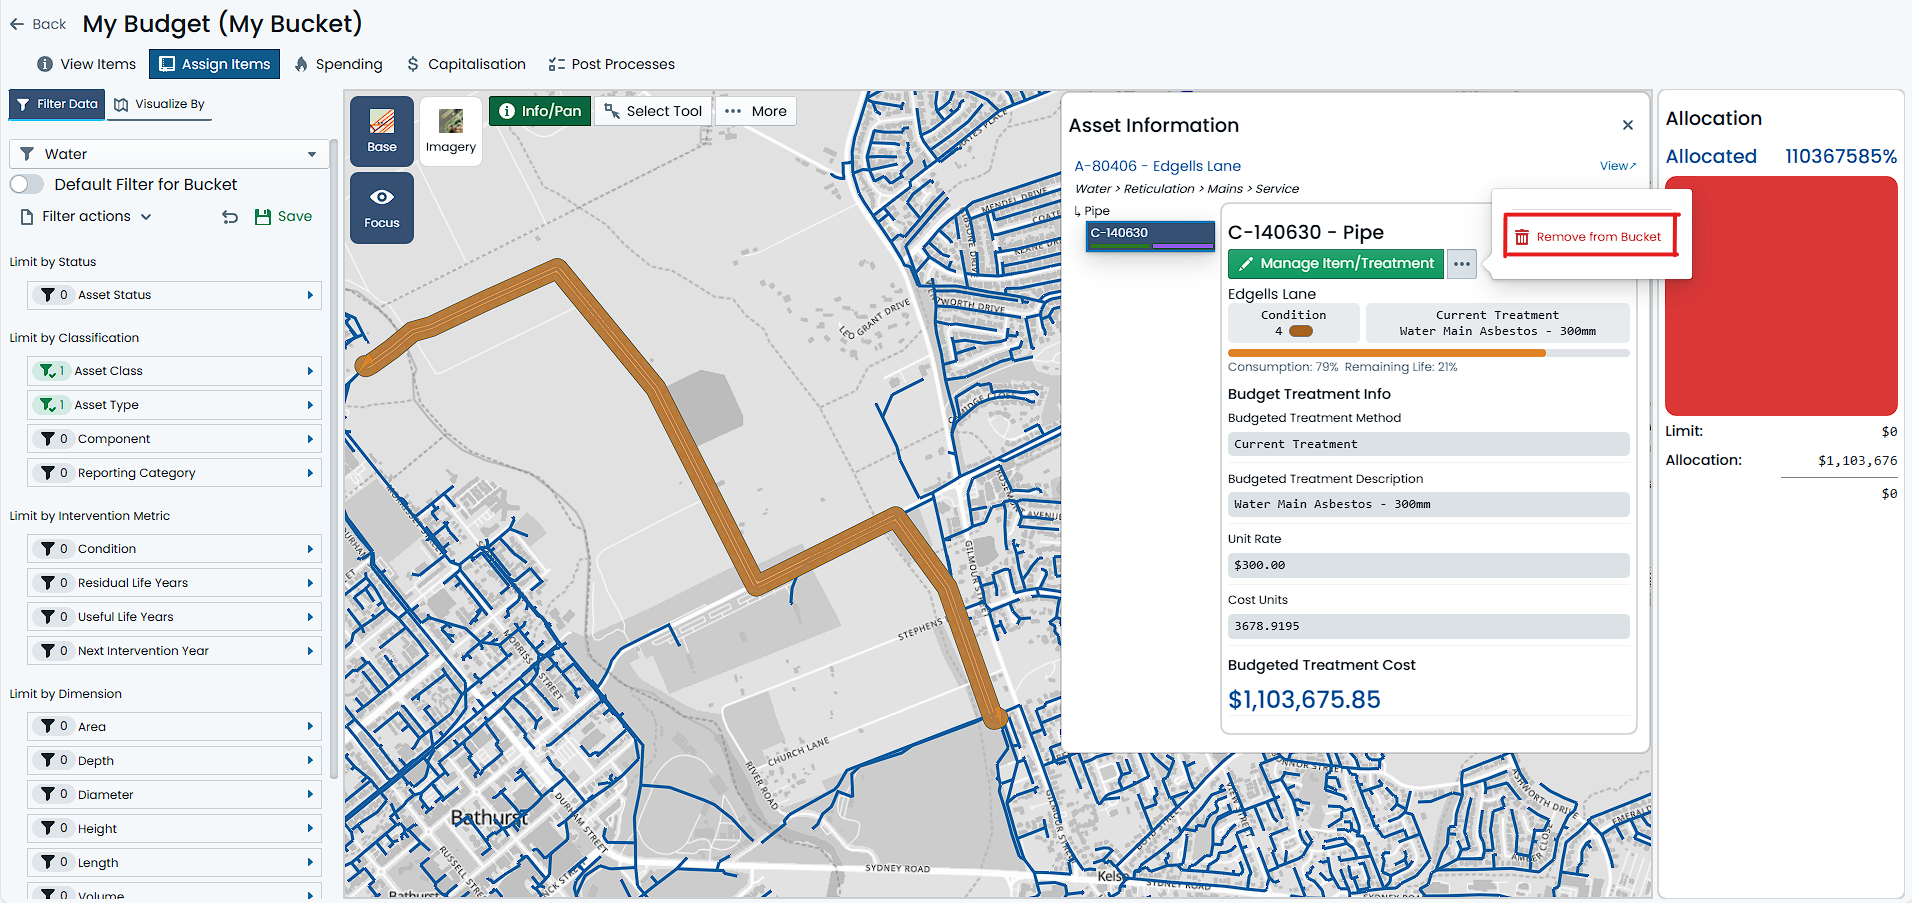This screenshot has height=903, width=1912.
Task: Expand the Next Intervention Year filter
Action: point(175,651)
